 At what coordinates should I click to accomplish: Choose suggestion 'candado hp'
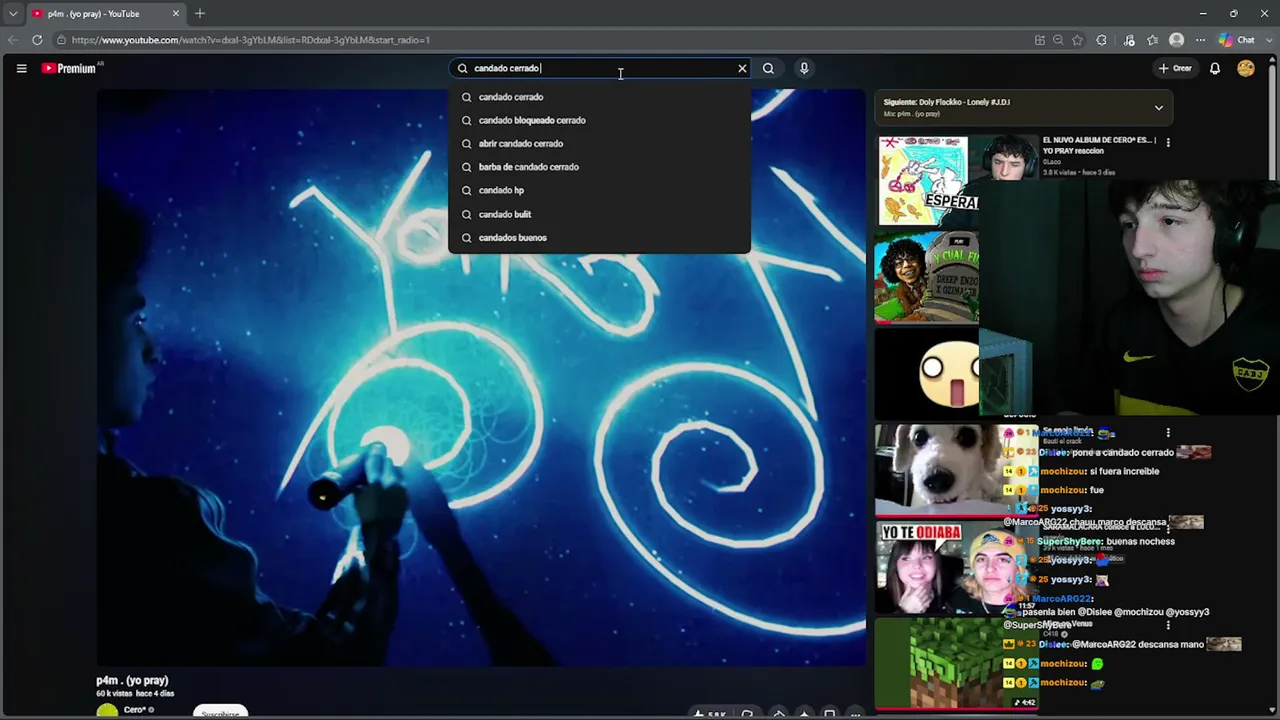click(x=599, y=190)
